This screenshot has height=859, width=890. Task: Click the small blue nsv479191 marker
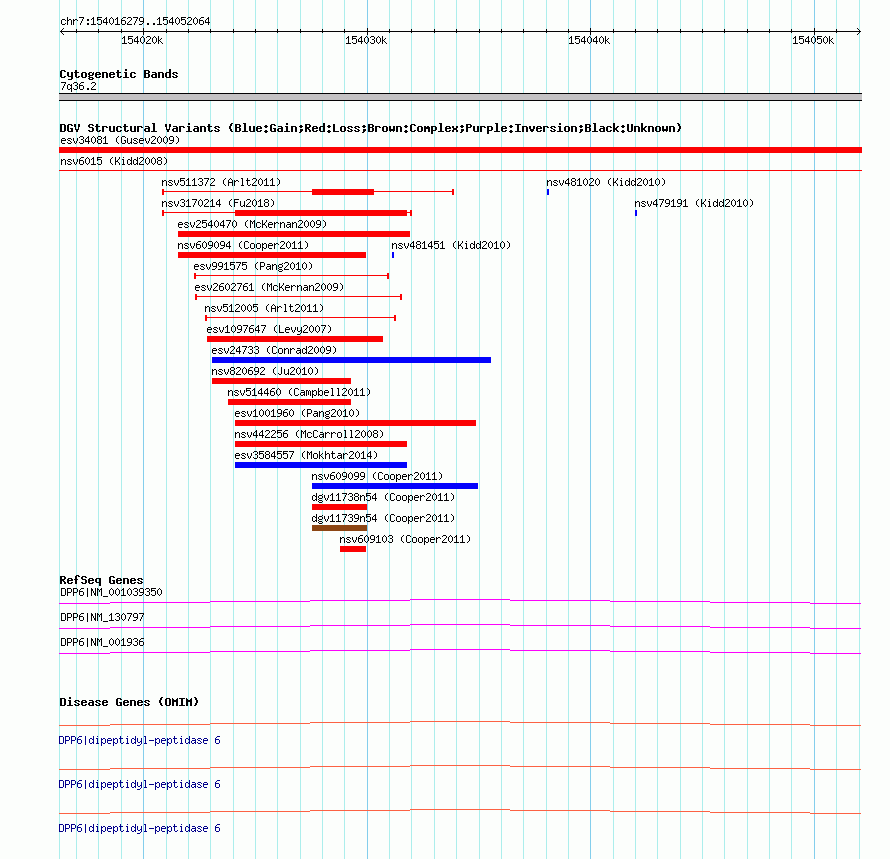(636, 213)
